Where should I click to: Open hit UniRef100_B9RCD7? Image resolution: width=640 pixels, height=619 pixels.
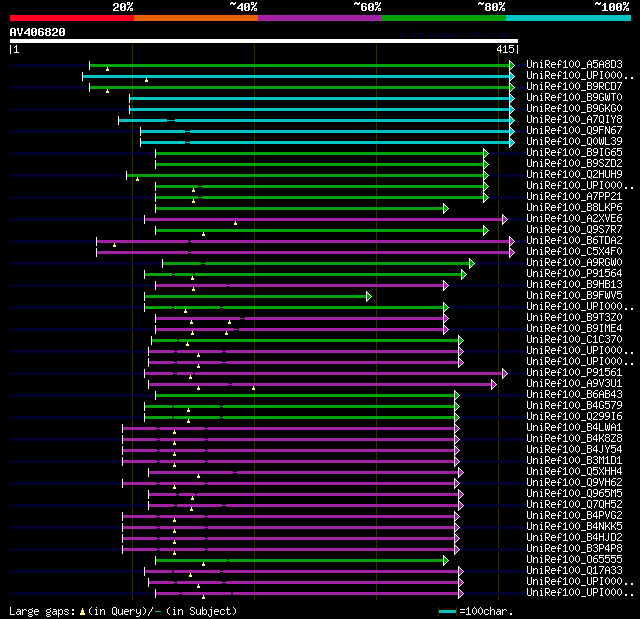574,87
